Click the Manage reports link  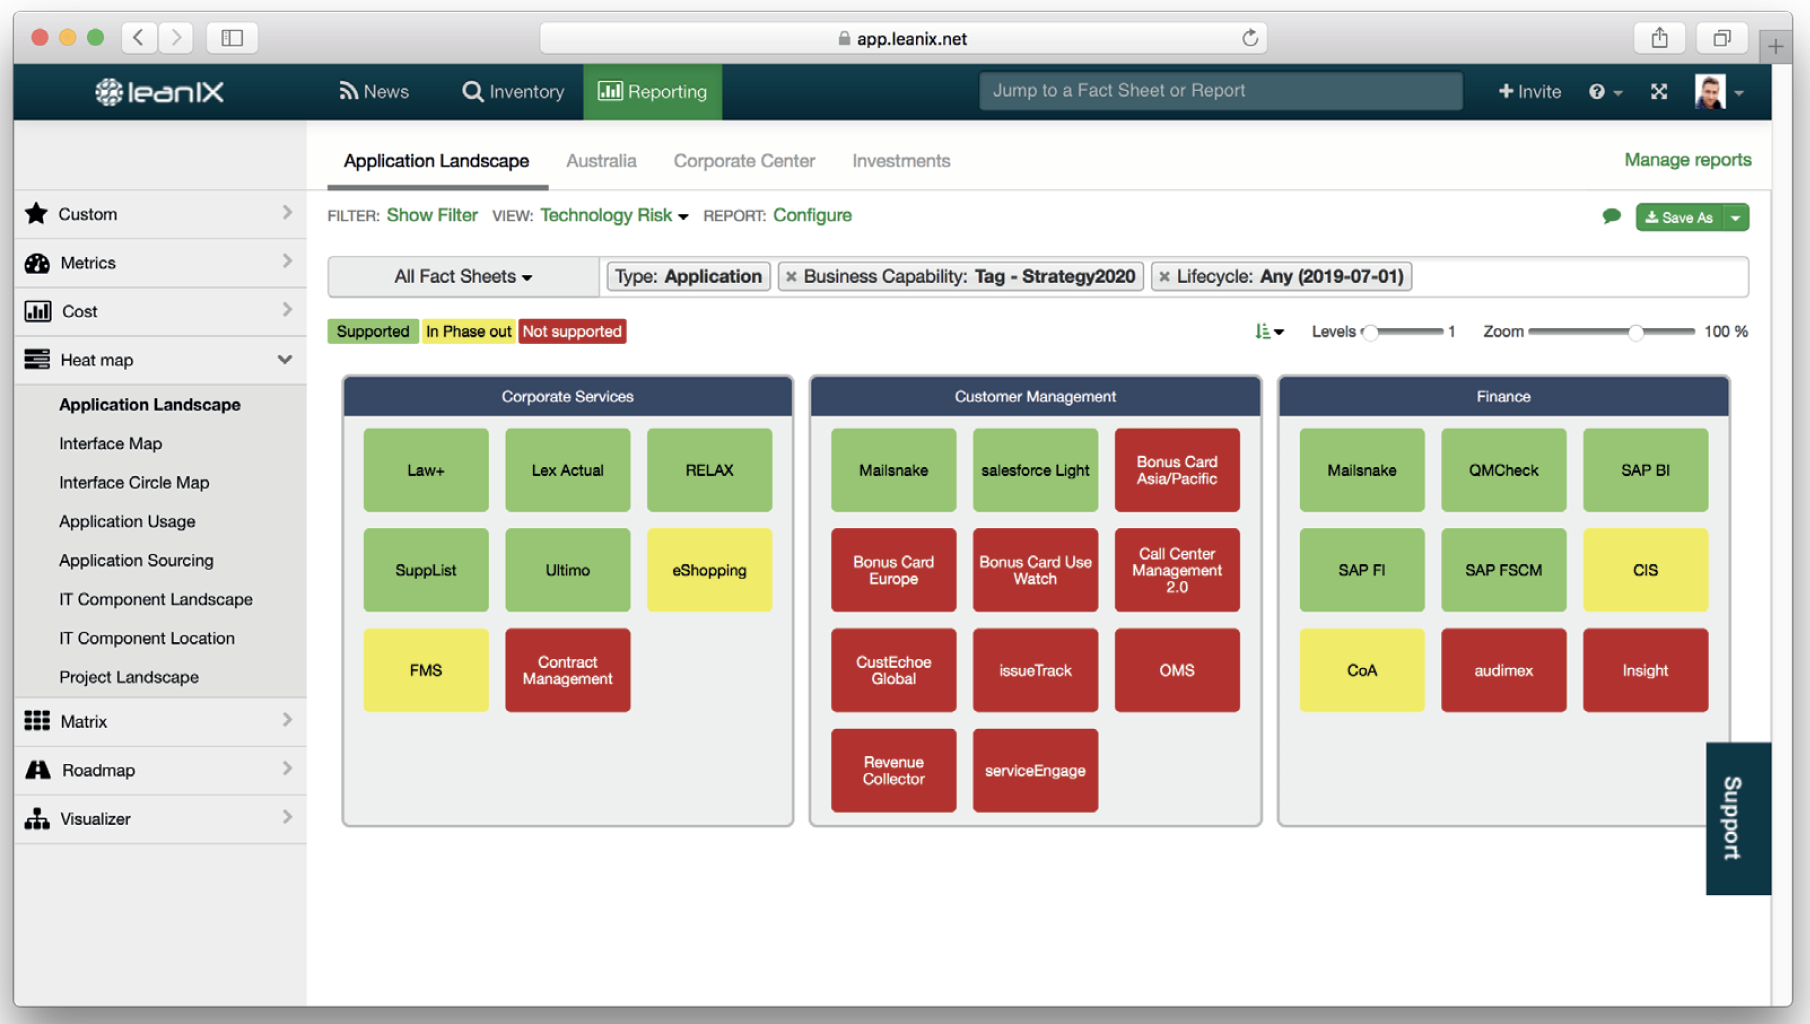(x=1687, y=159)
